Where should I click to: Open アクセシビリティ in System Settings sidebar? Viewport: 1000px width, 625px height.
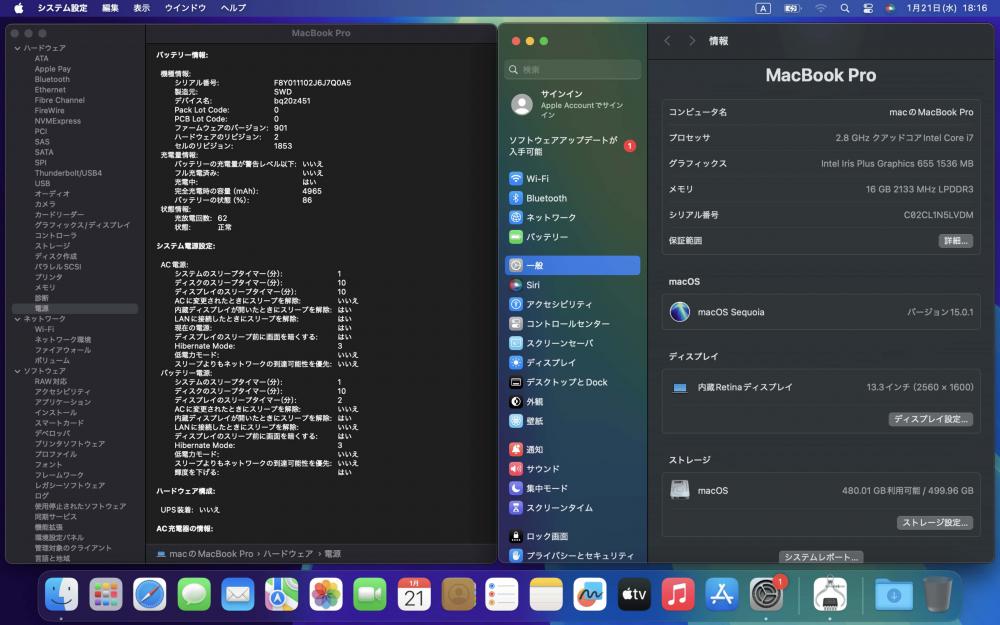click(572, 304)
